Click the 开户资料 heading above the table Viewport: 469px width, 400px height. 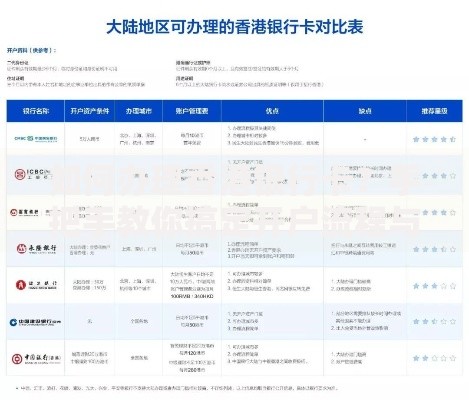click(x=32, y=50)
